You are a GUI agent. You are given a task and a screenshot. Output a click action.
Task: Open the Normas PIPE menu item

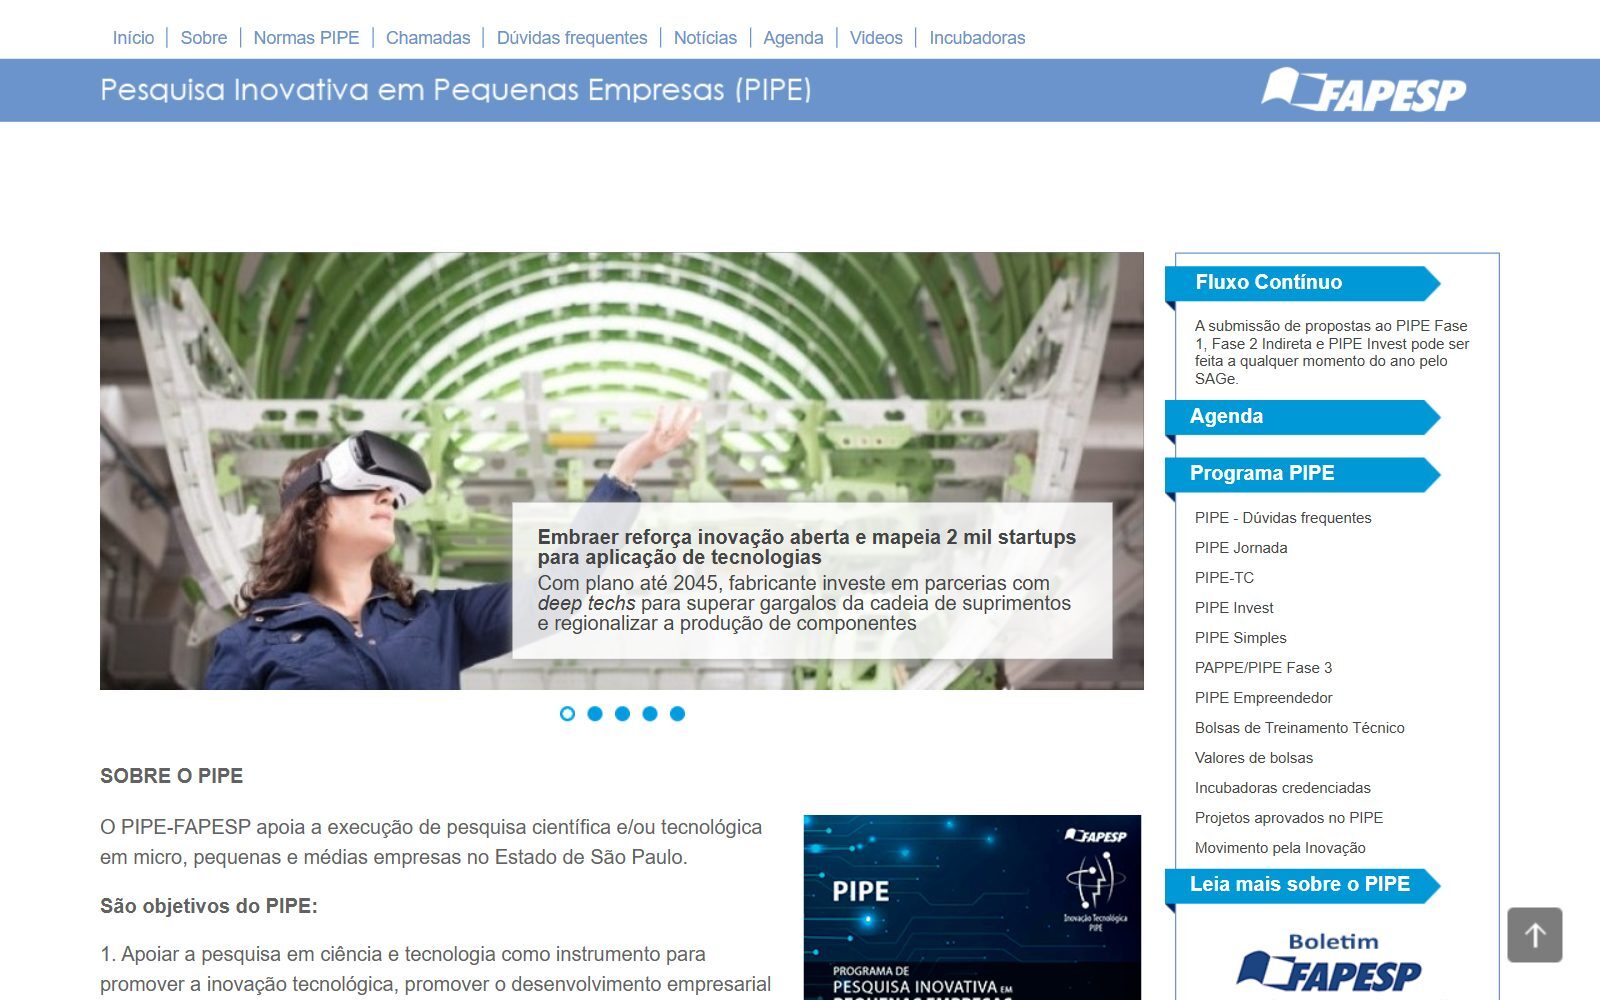306,38
